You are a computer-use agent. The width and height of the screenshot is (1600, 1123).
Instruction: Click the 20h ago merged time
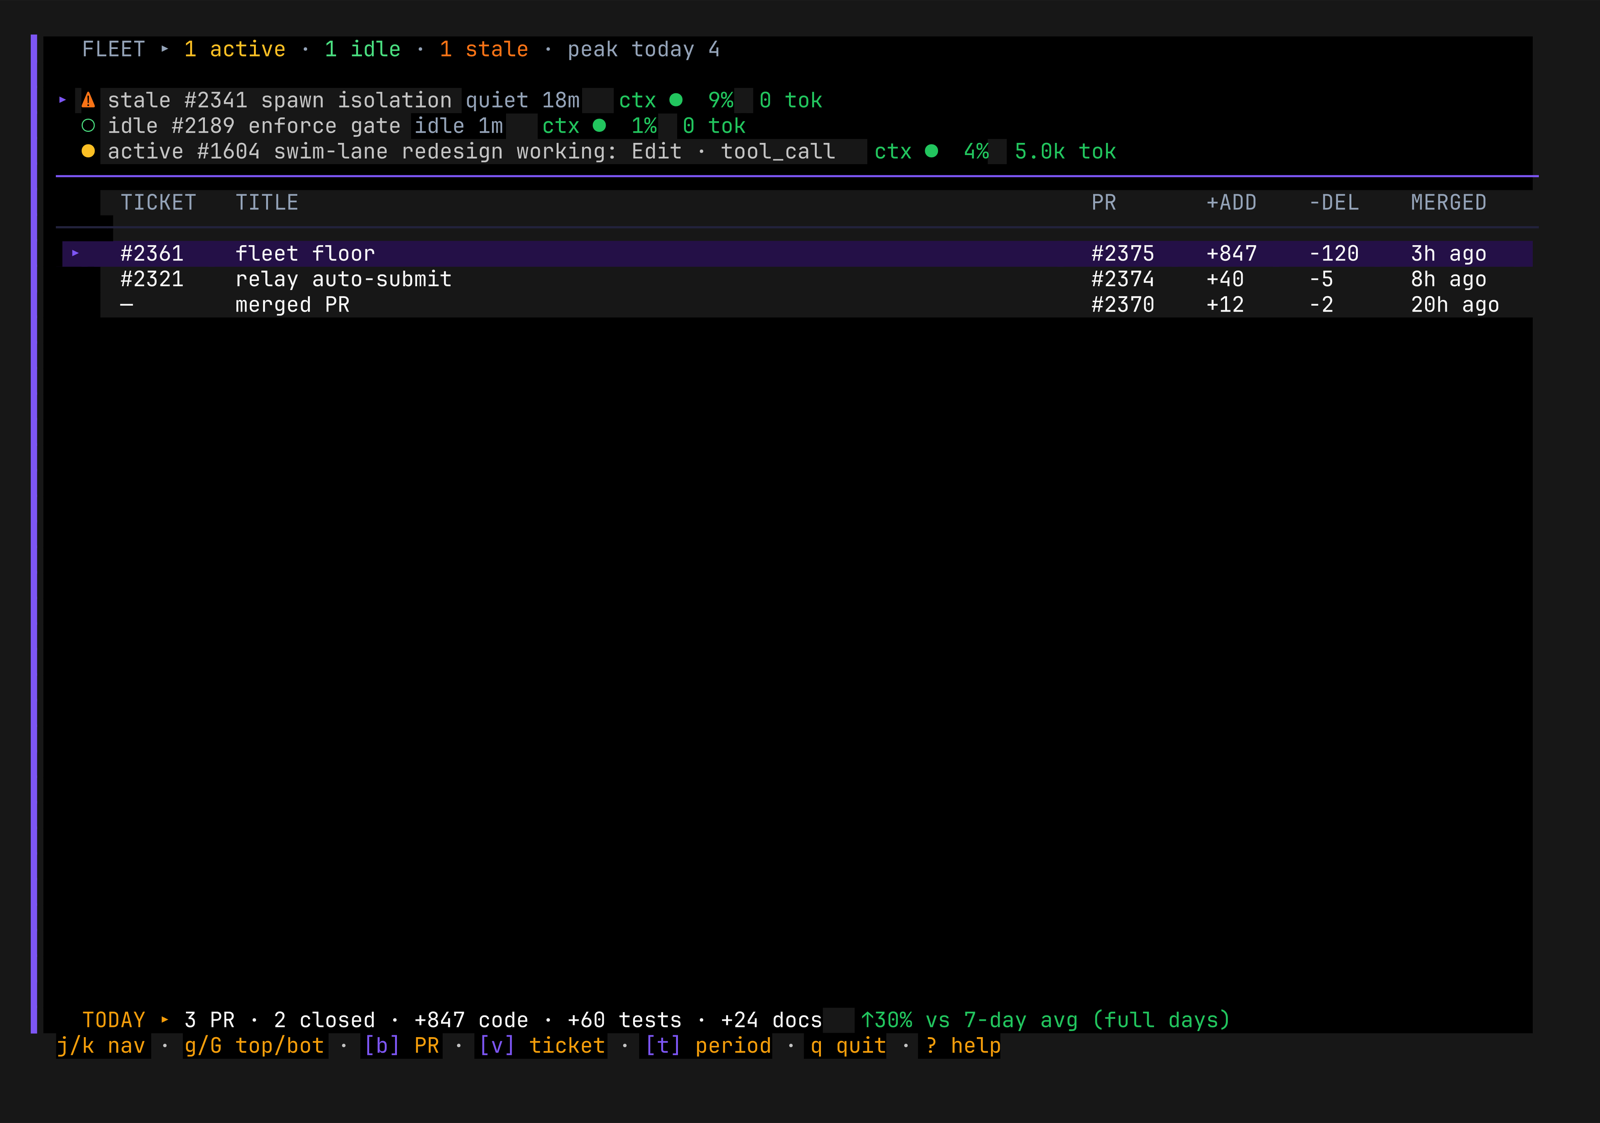pyautogui.click(x=1455, y=305)
